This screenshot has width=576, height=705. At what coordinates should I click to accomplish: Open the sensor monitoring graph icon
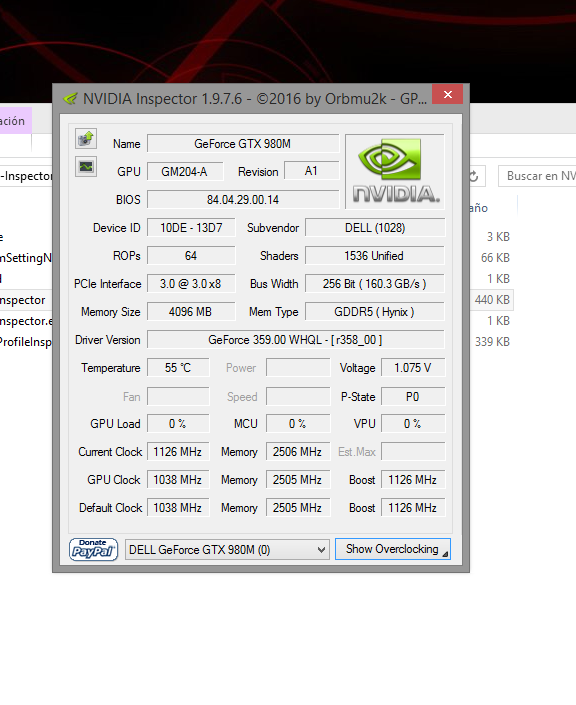coord(85,167)
